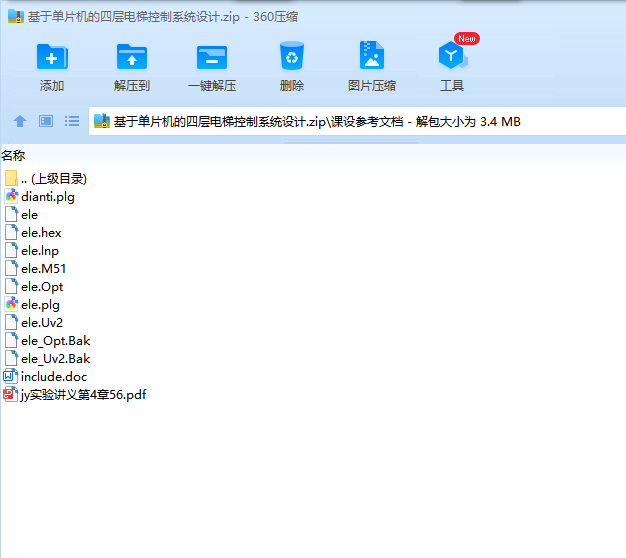Select the file ele_Opt.Bak
This screenshot has height=558, width=626.
[55, 341]
